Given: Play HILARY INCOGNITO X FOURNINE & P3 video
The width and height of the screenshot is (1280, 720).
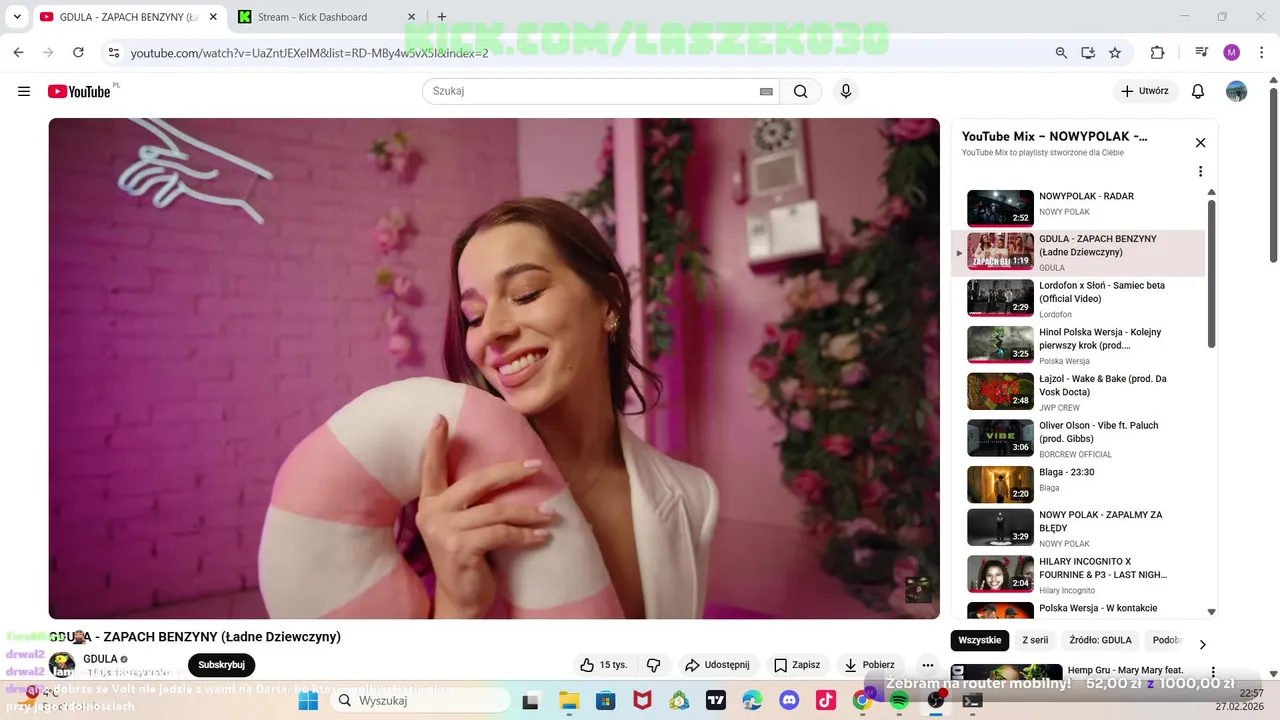Looking at the screenshot, I should click(1080, 575).
